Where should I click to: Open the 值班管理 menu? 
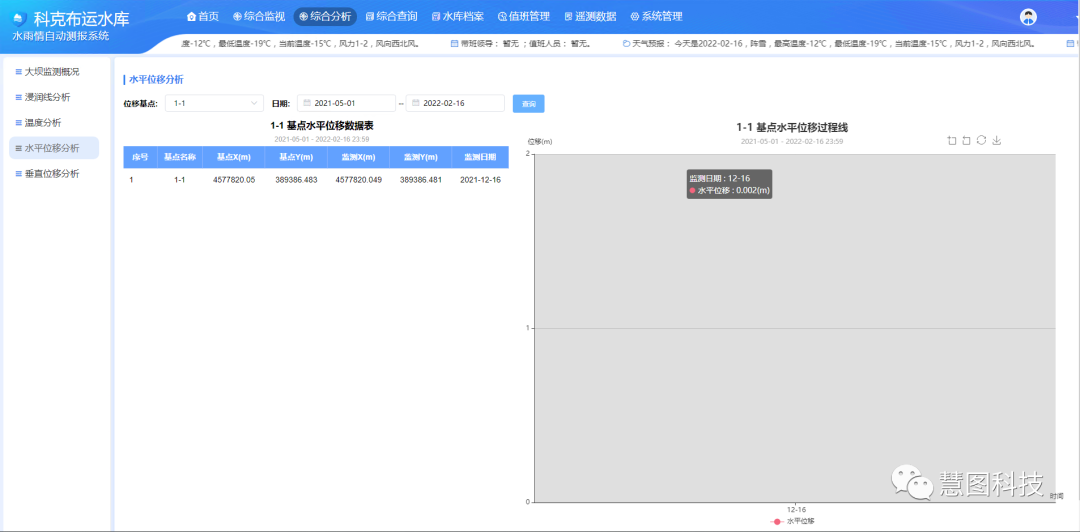click(x=523, y=17)
